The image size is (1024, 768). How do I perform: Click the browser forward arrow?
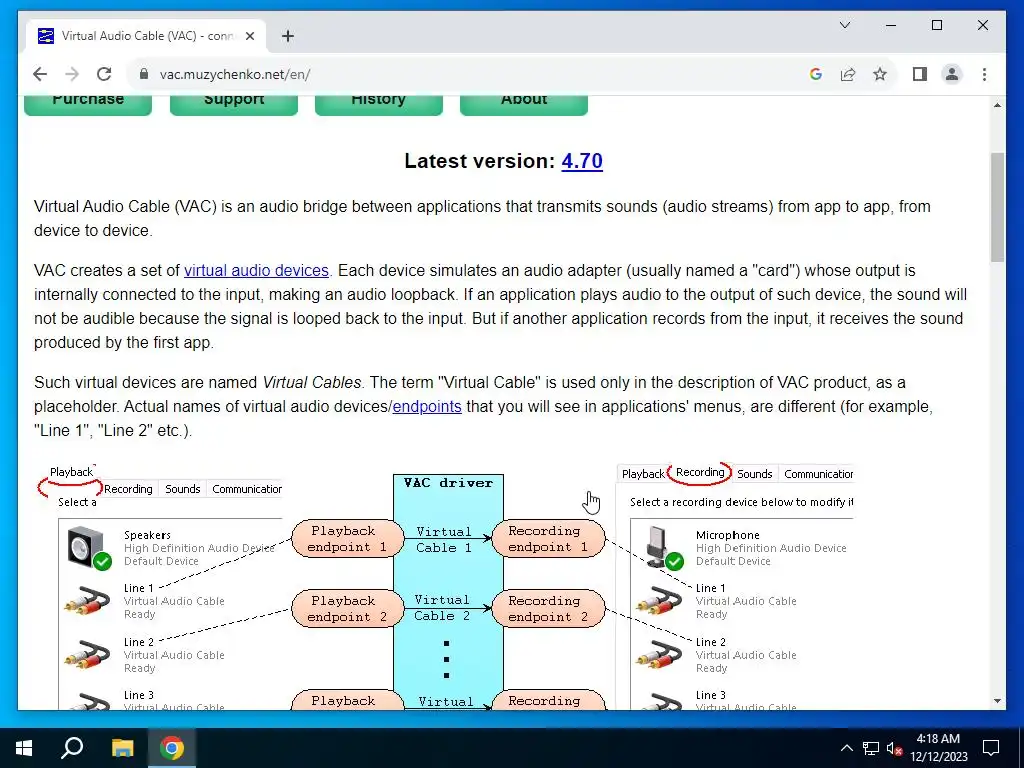point(72,74)
